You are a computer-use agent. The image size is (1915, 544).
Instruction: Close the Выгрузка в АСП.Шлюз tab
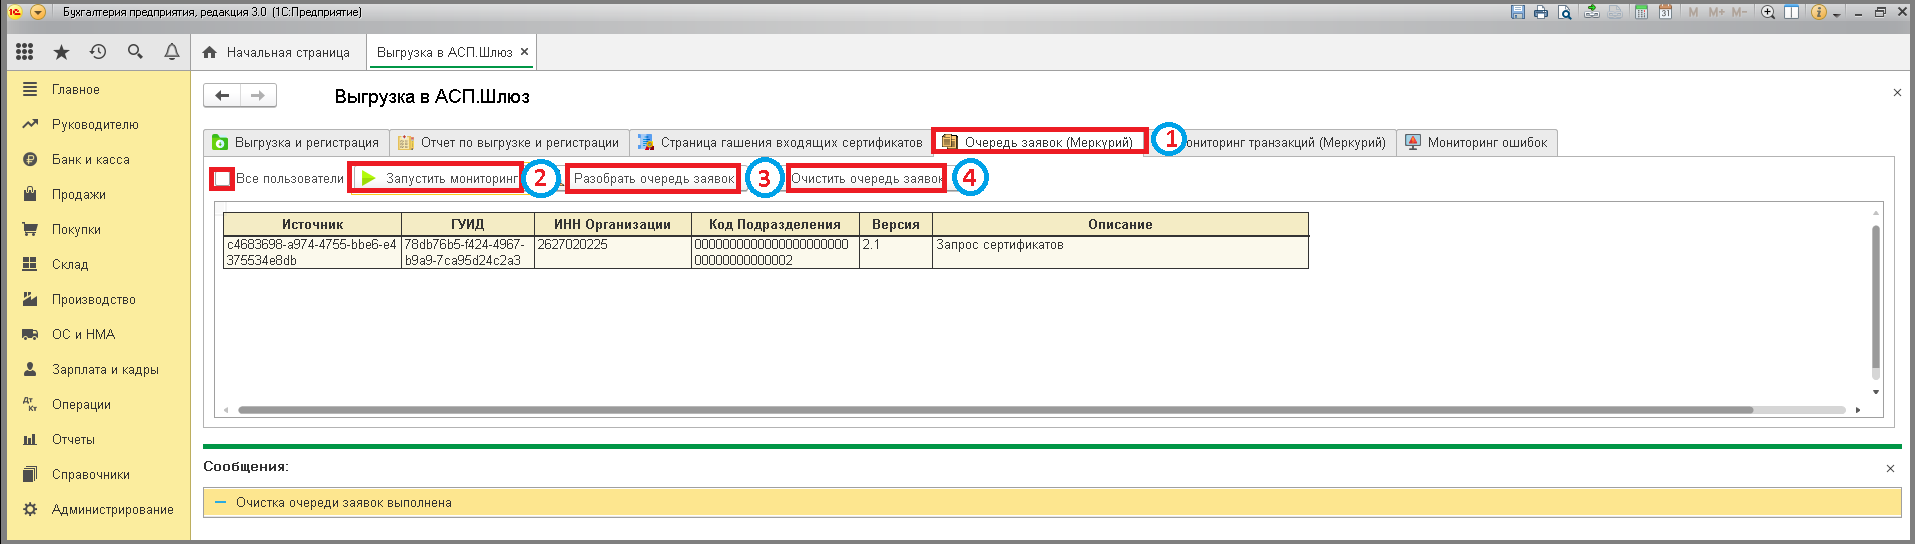(x=524, y=52)
